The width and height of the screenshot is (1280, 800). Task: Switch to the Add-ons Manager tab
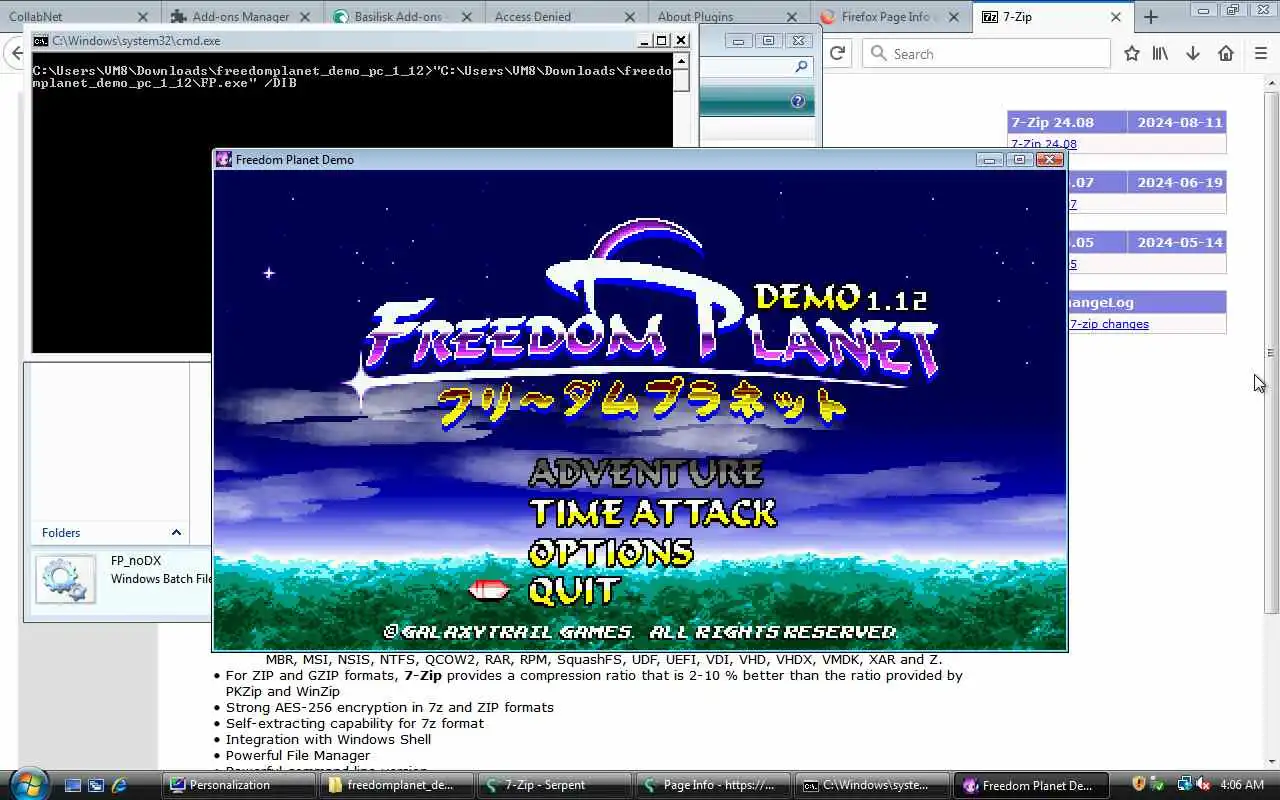pyautogui.click(x=241, y=17)
